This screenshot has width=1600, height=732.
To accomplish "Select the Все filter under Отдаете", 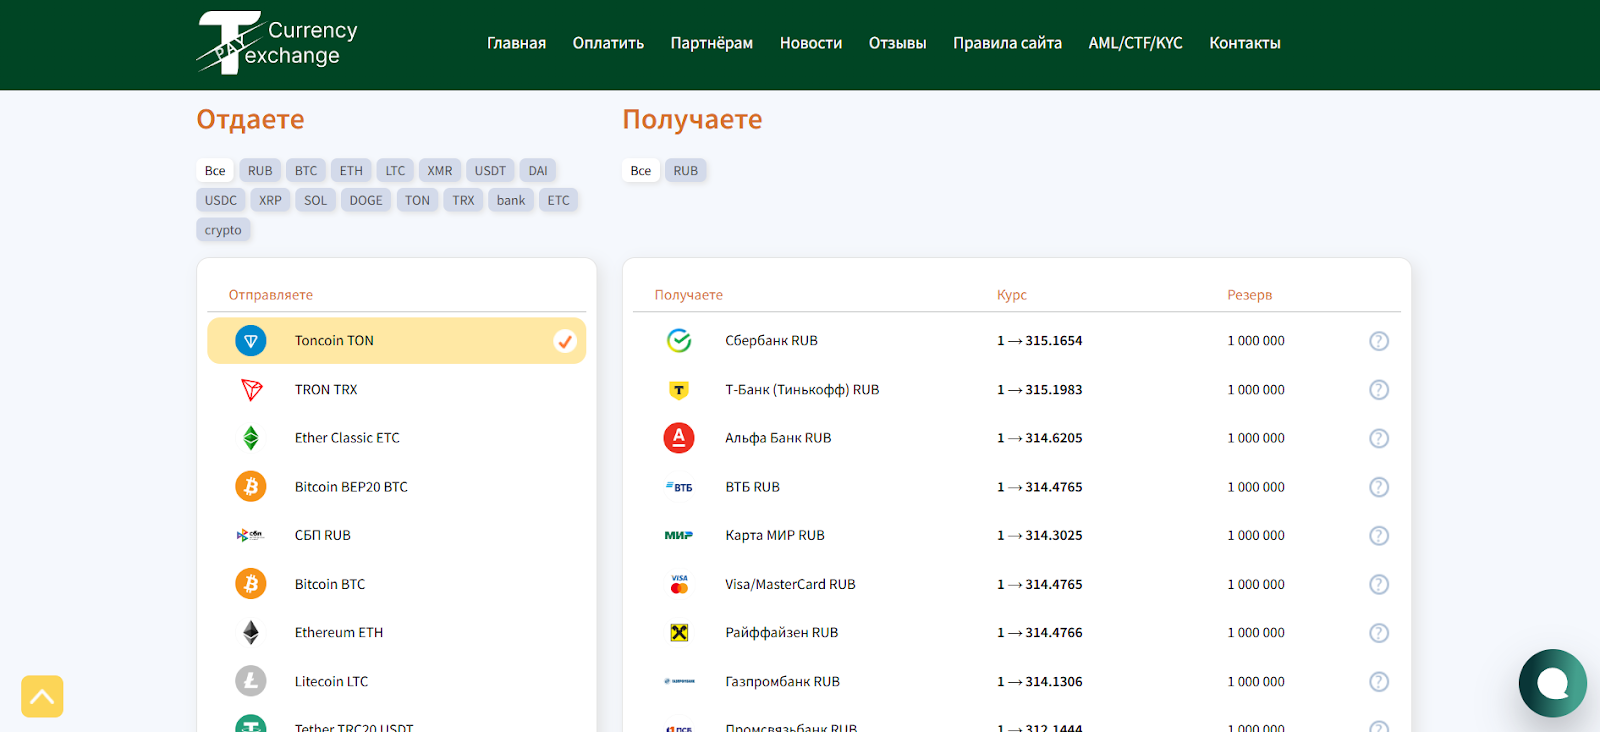I will point(215,171).
